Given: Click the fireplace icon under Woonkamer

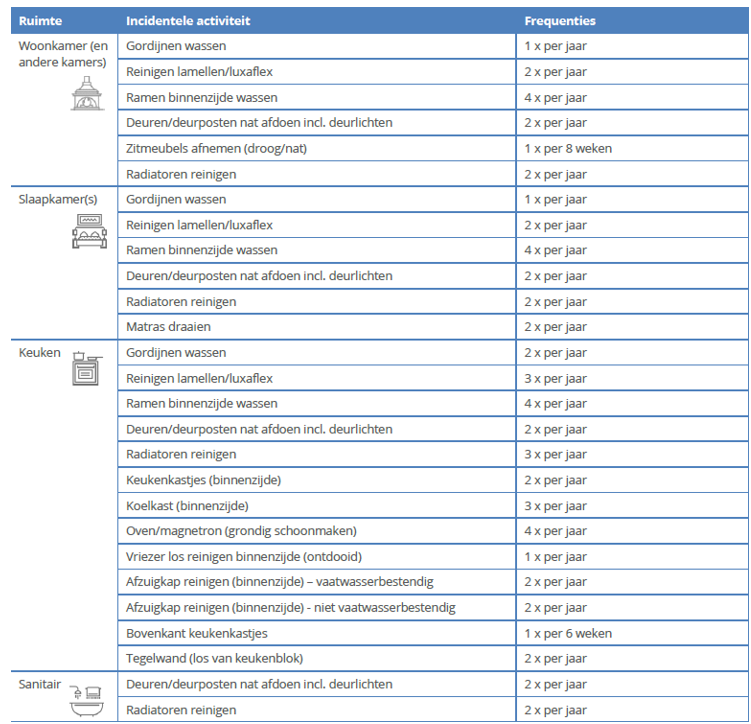Looking at the screenshot, I should (86, 92).
